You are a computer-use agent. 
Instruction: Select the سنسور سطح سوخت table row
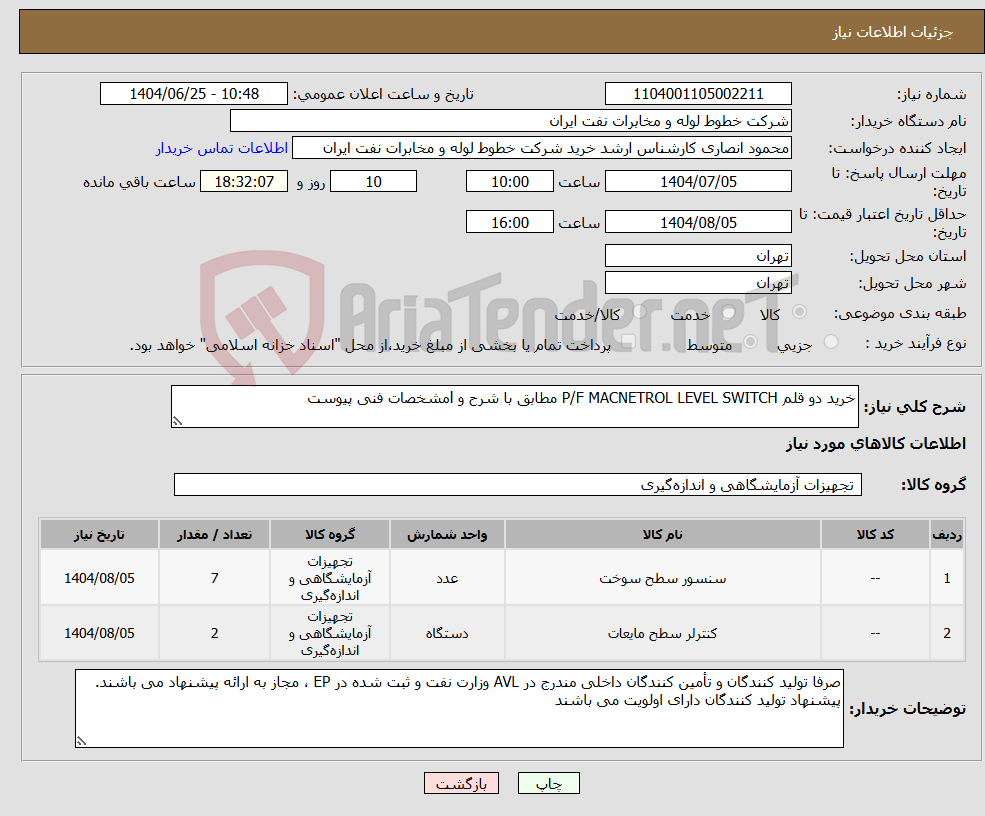[x=663, y=577]
